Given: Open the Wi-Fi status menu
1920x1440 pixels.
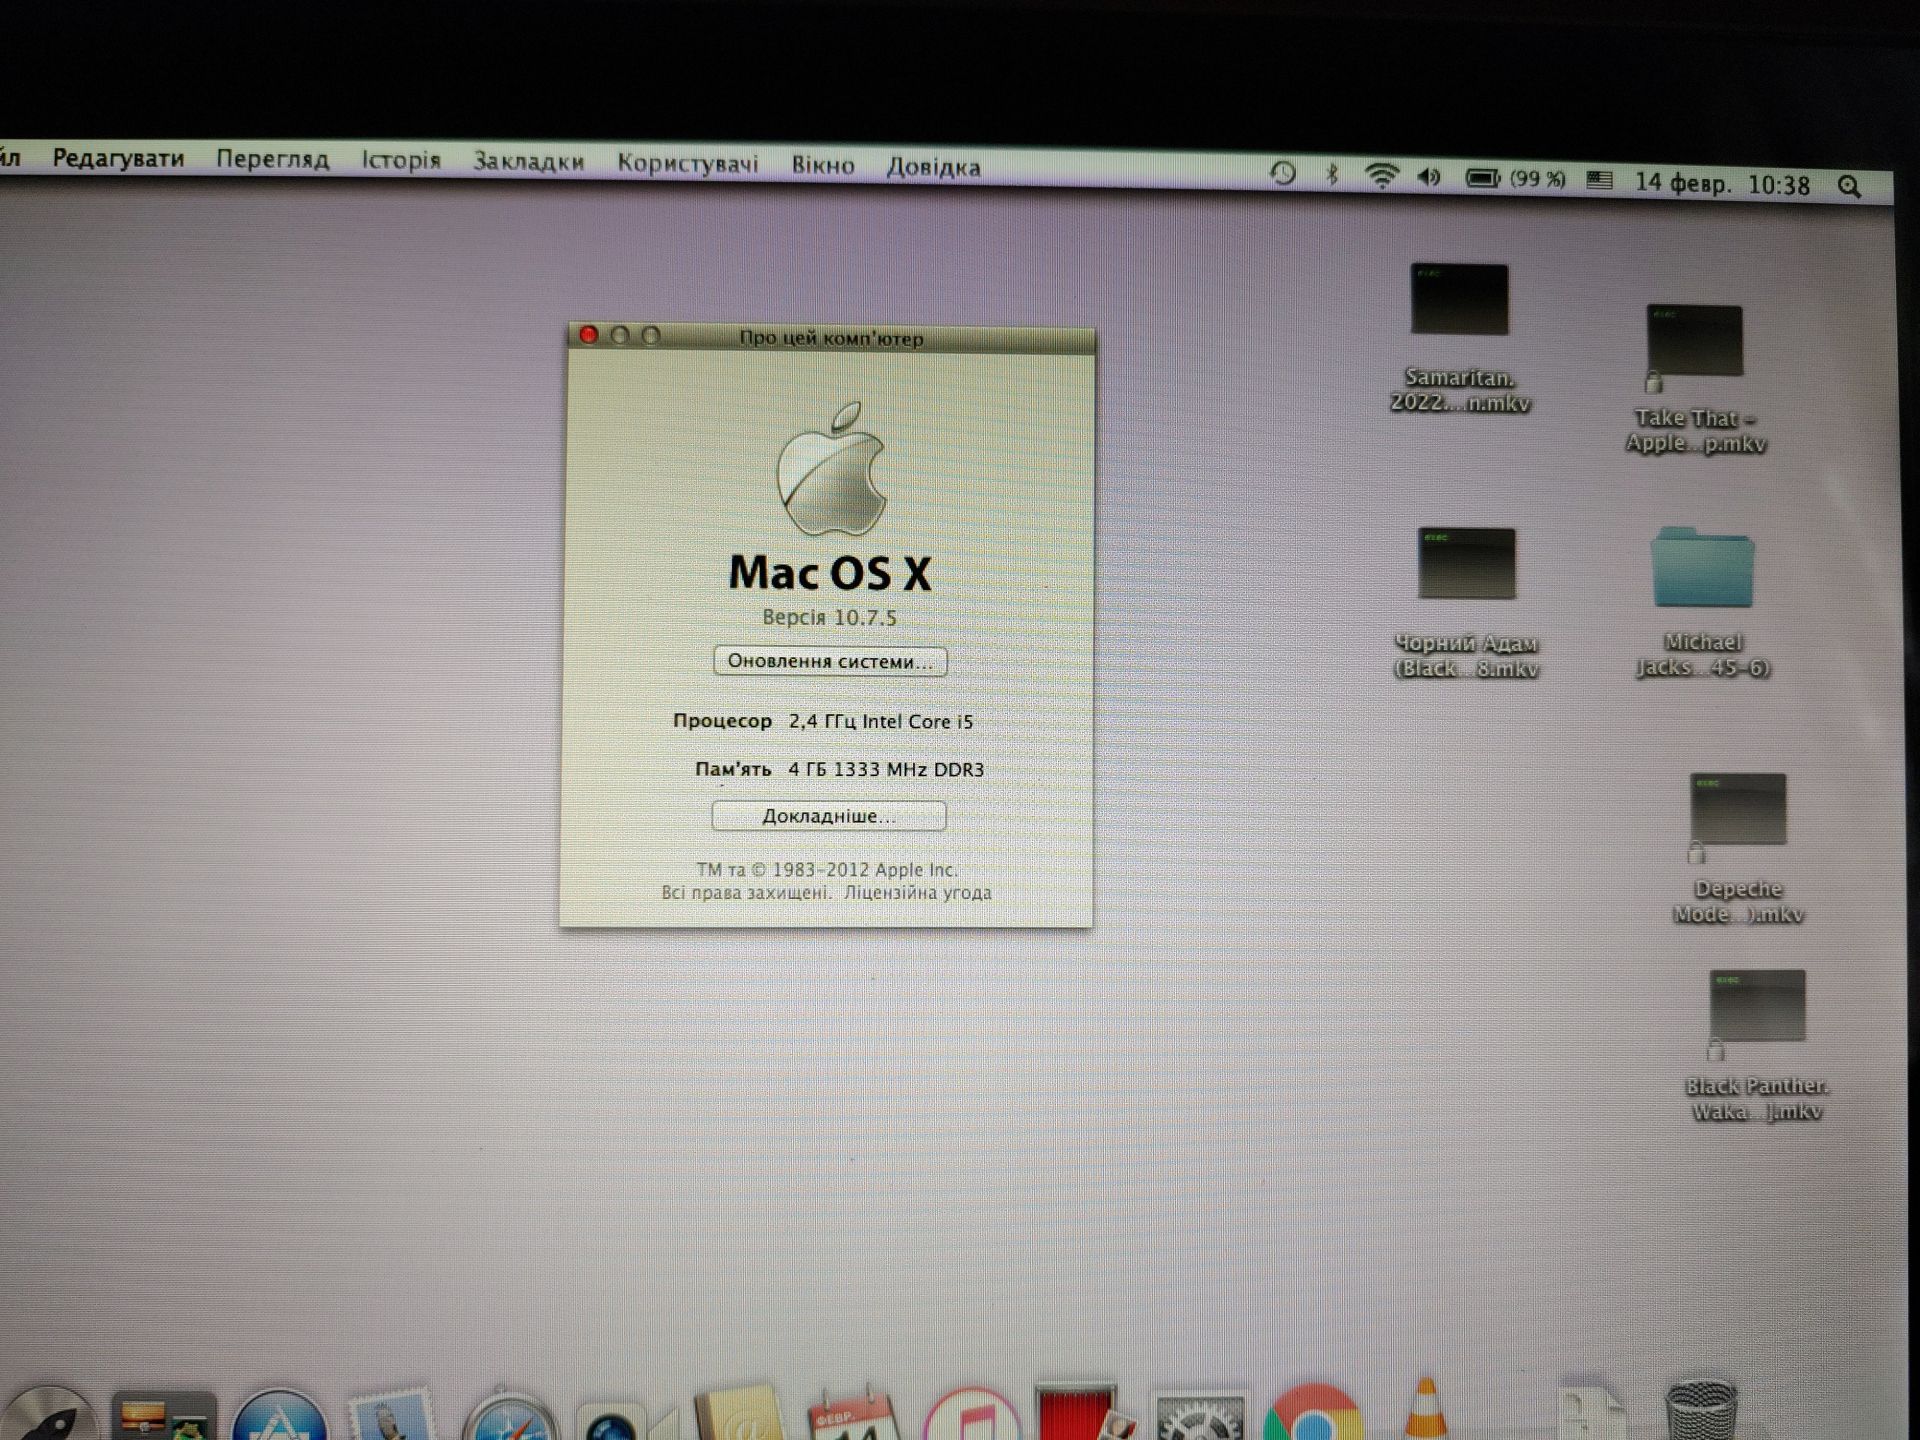Looking at the screenshot, I should 1381,177.
